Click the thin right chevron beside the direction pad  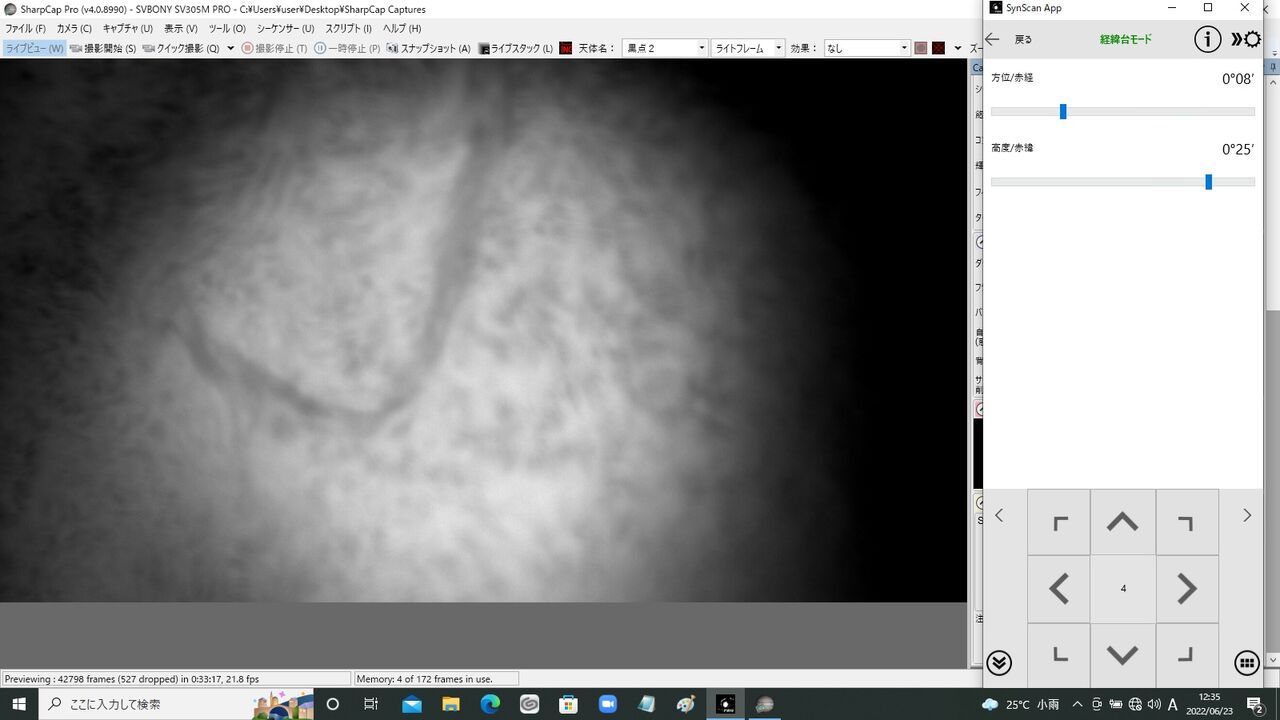pos(1247,516)
